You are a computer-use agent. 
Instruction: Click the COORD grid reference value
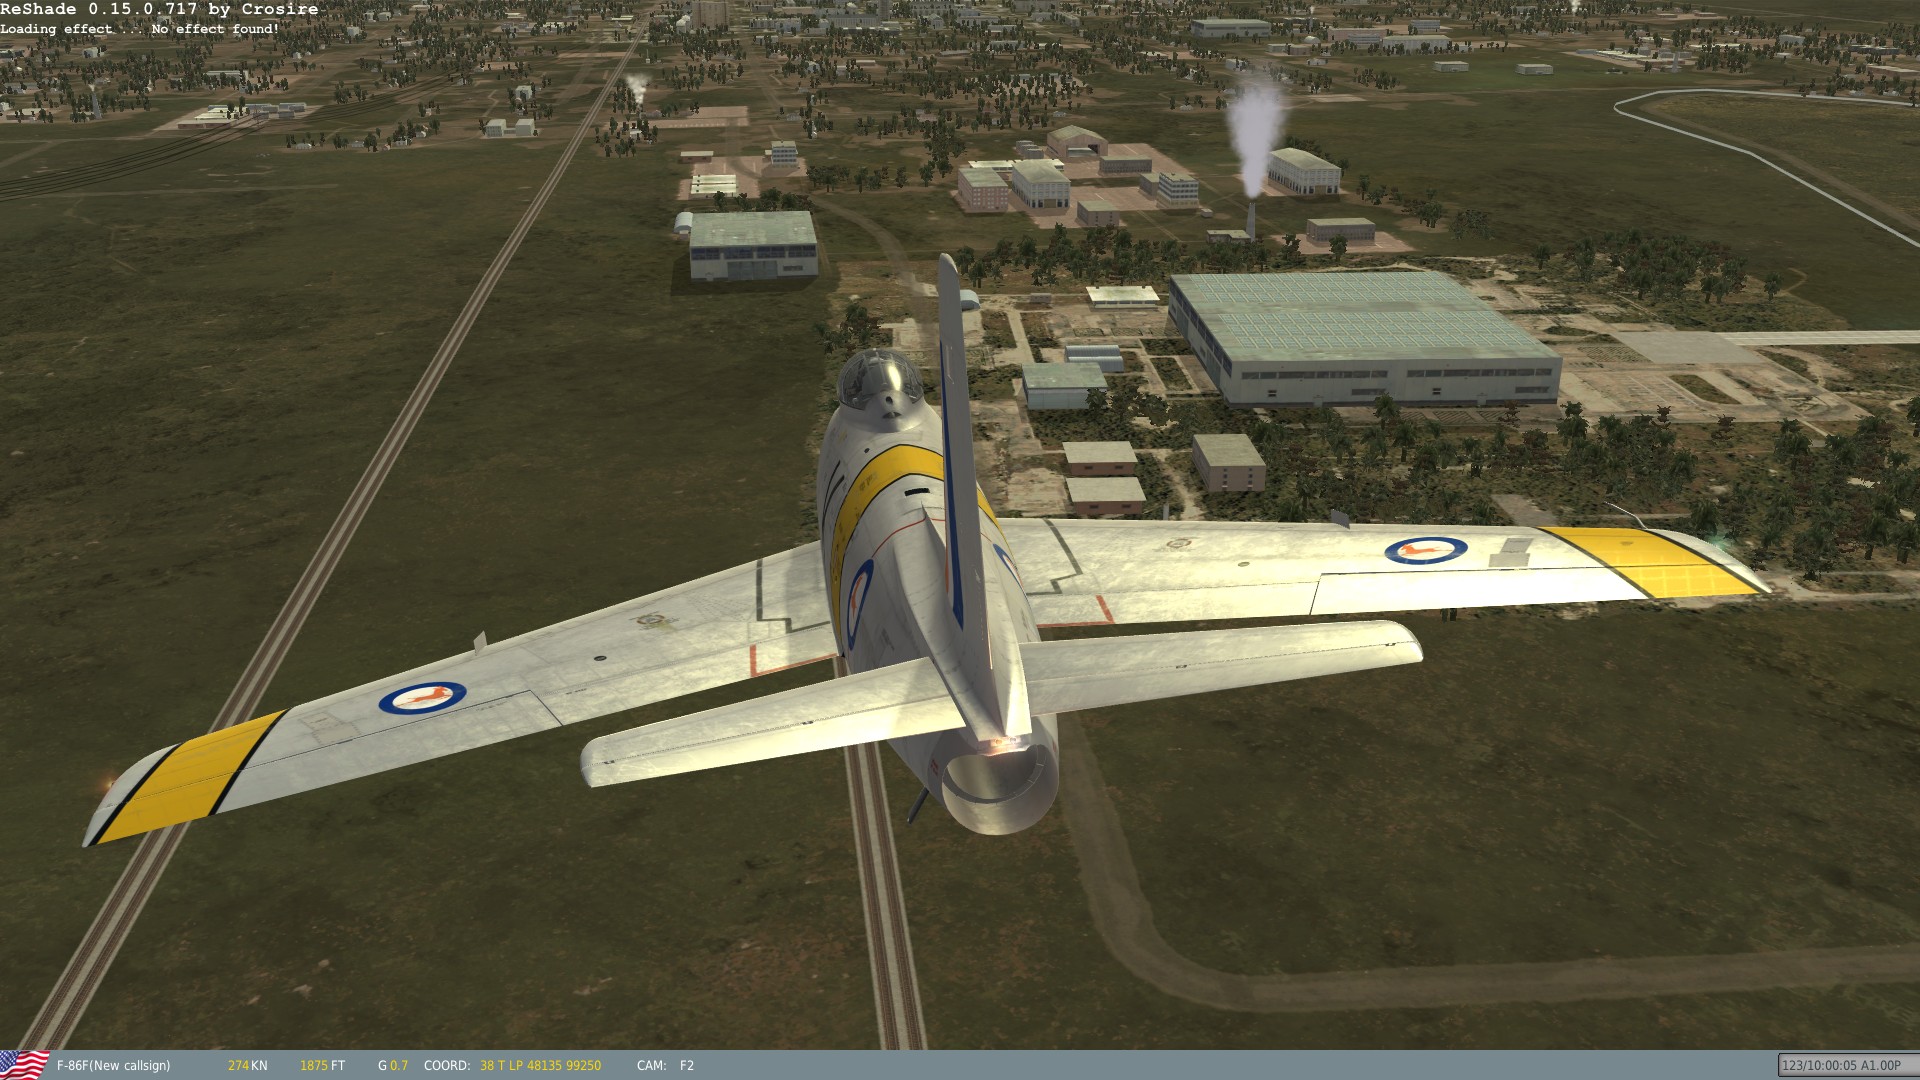tap(540, 1066)
